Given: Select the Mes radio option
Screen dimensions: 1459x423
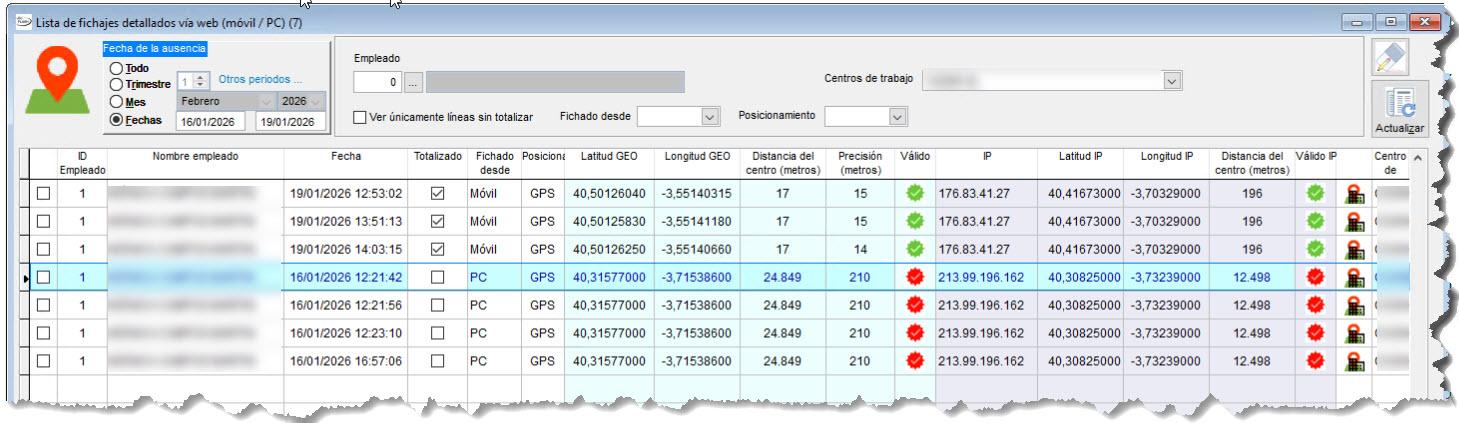Looking at the screenshot, I should tap(117, 102).
